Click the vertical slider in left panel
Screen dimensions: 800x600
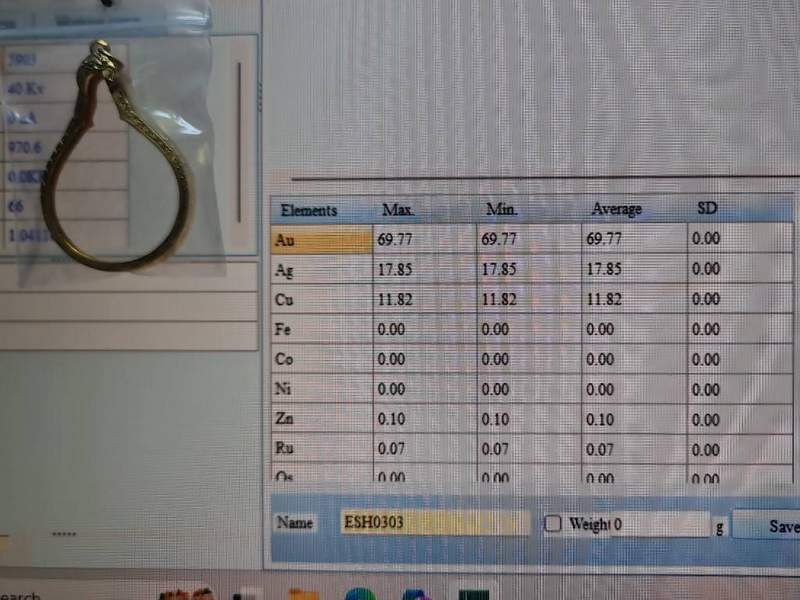[239, 140]
